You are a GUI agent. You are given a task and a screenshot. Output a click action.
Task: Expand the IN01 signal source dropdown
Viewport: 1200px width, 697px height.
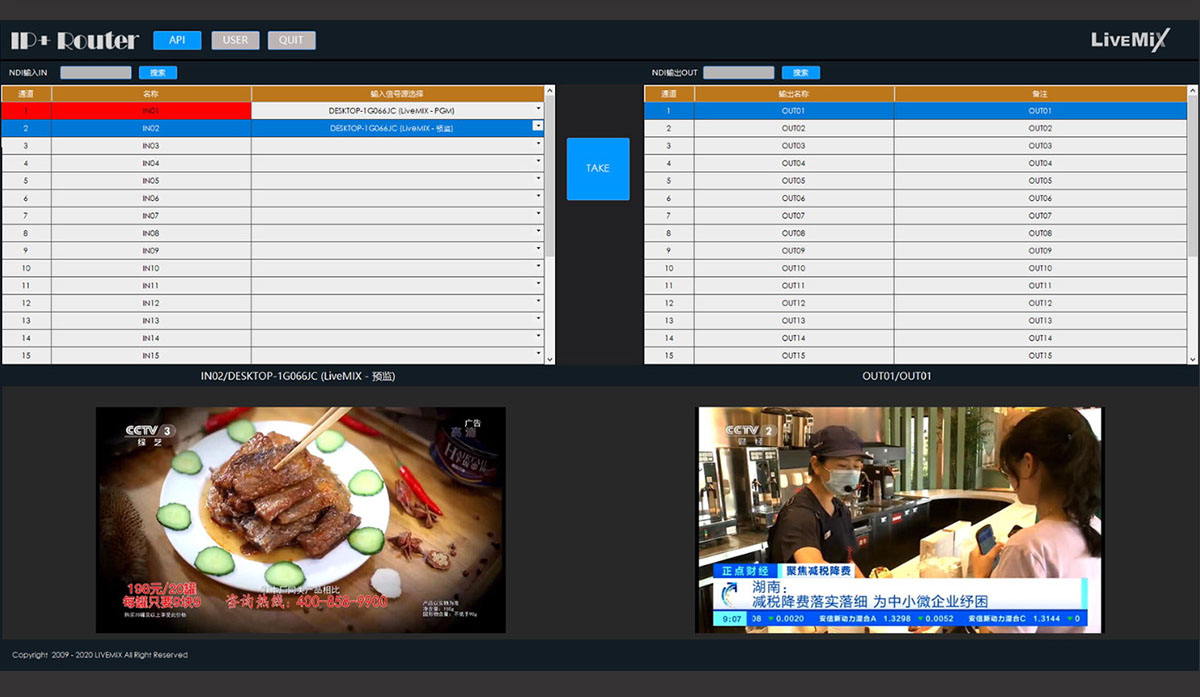tap(538, 110)
